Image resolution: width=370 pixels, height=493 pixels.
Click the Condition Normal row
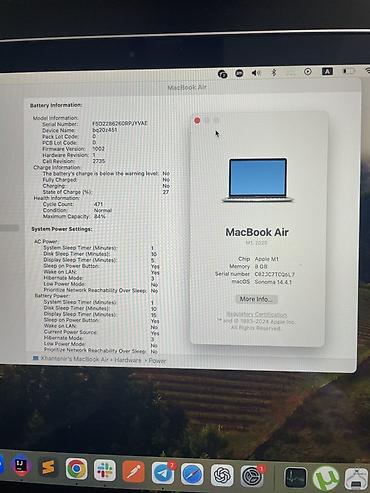pyautogui.click(x=77, y=210)
